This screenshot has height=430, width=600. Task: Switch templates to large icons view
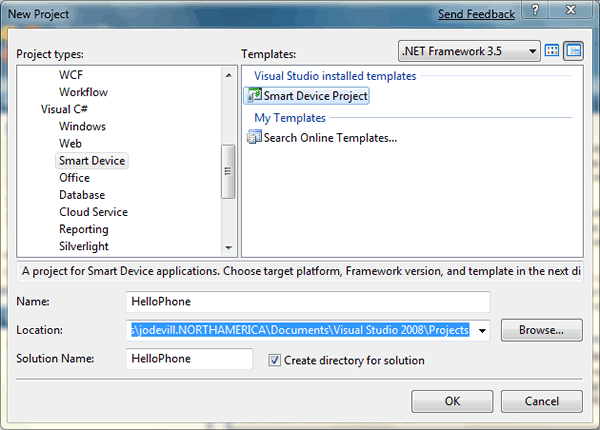click(552, 51)
